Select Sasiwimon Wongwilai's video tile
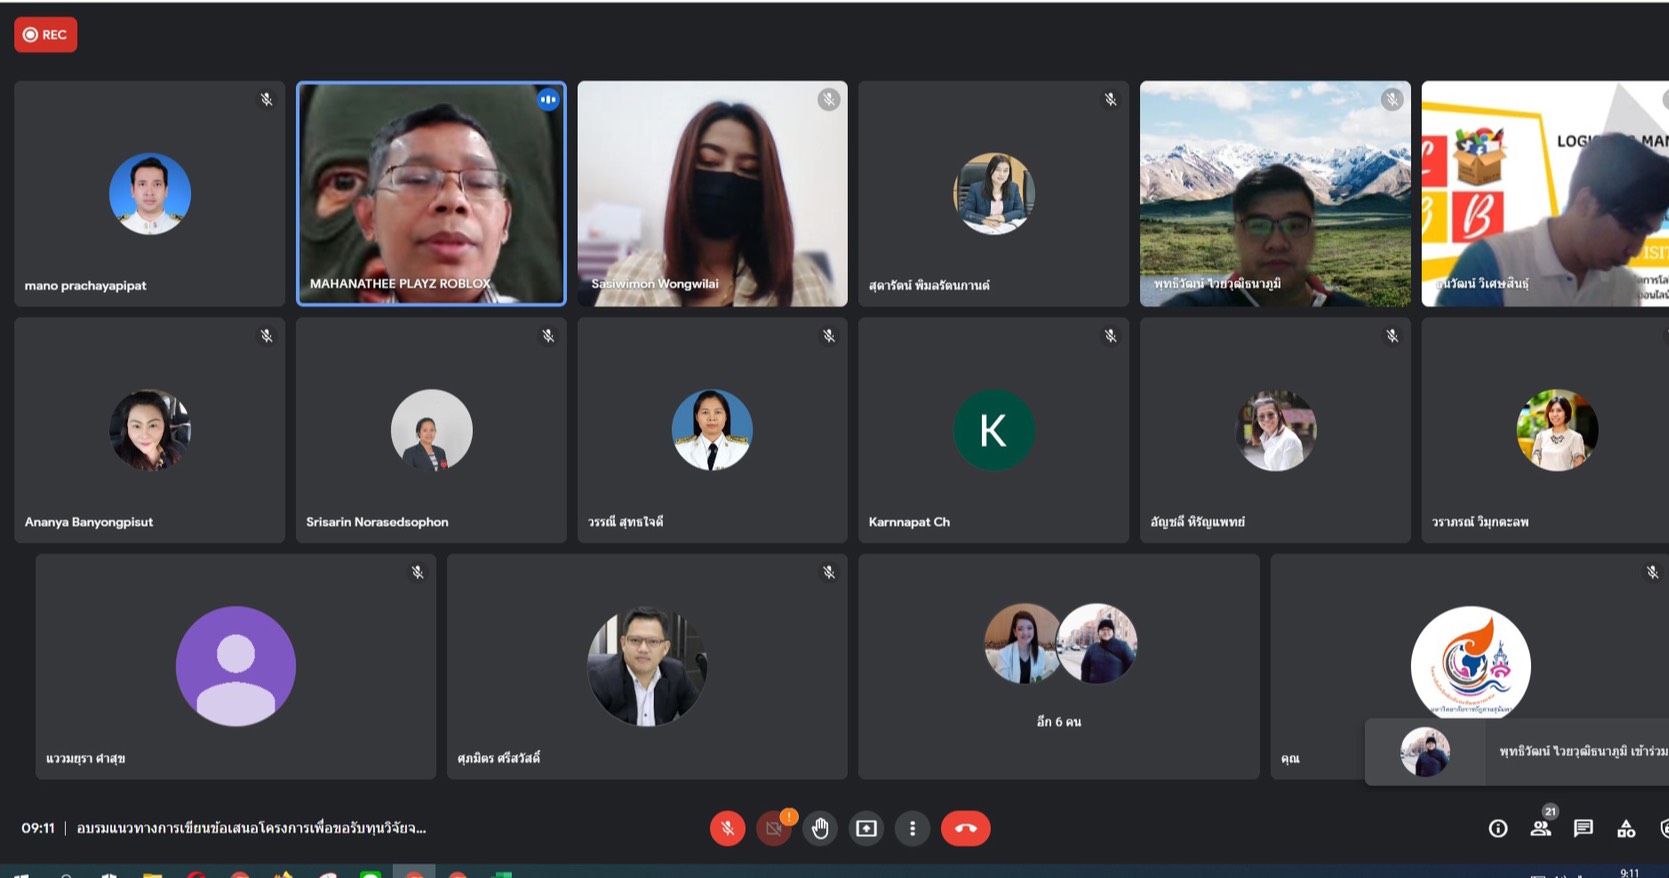1669x878 pixels. click(x=712, y=193)
